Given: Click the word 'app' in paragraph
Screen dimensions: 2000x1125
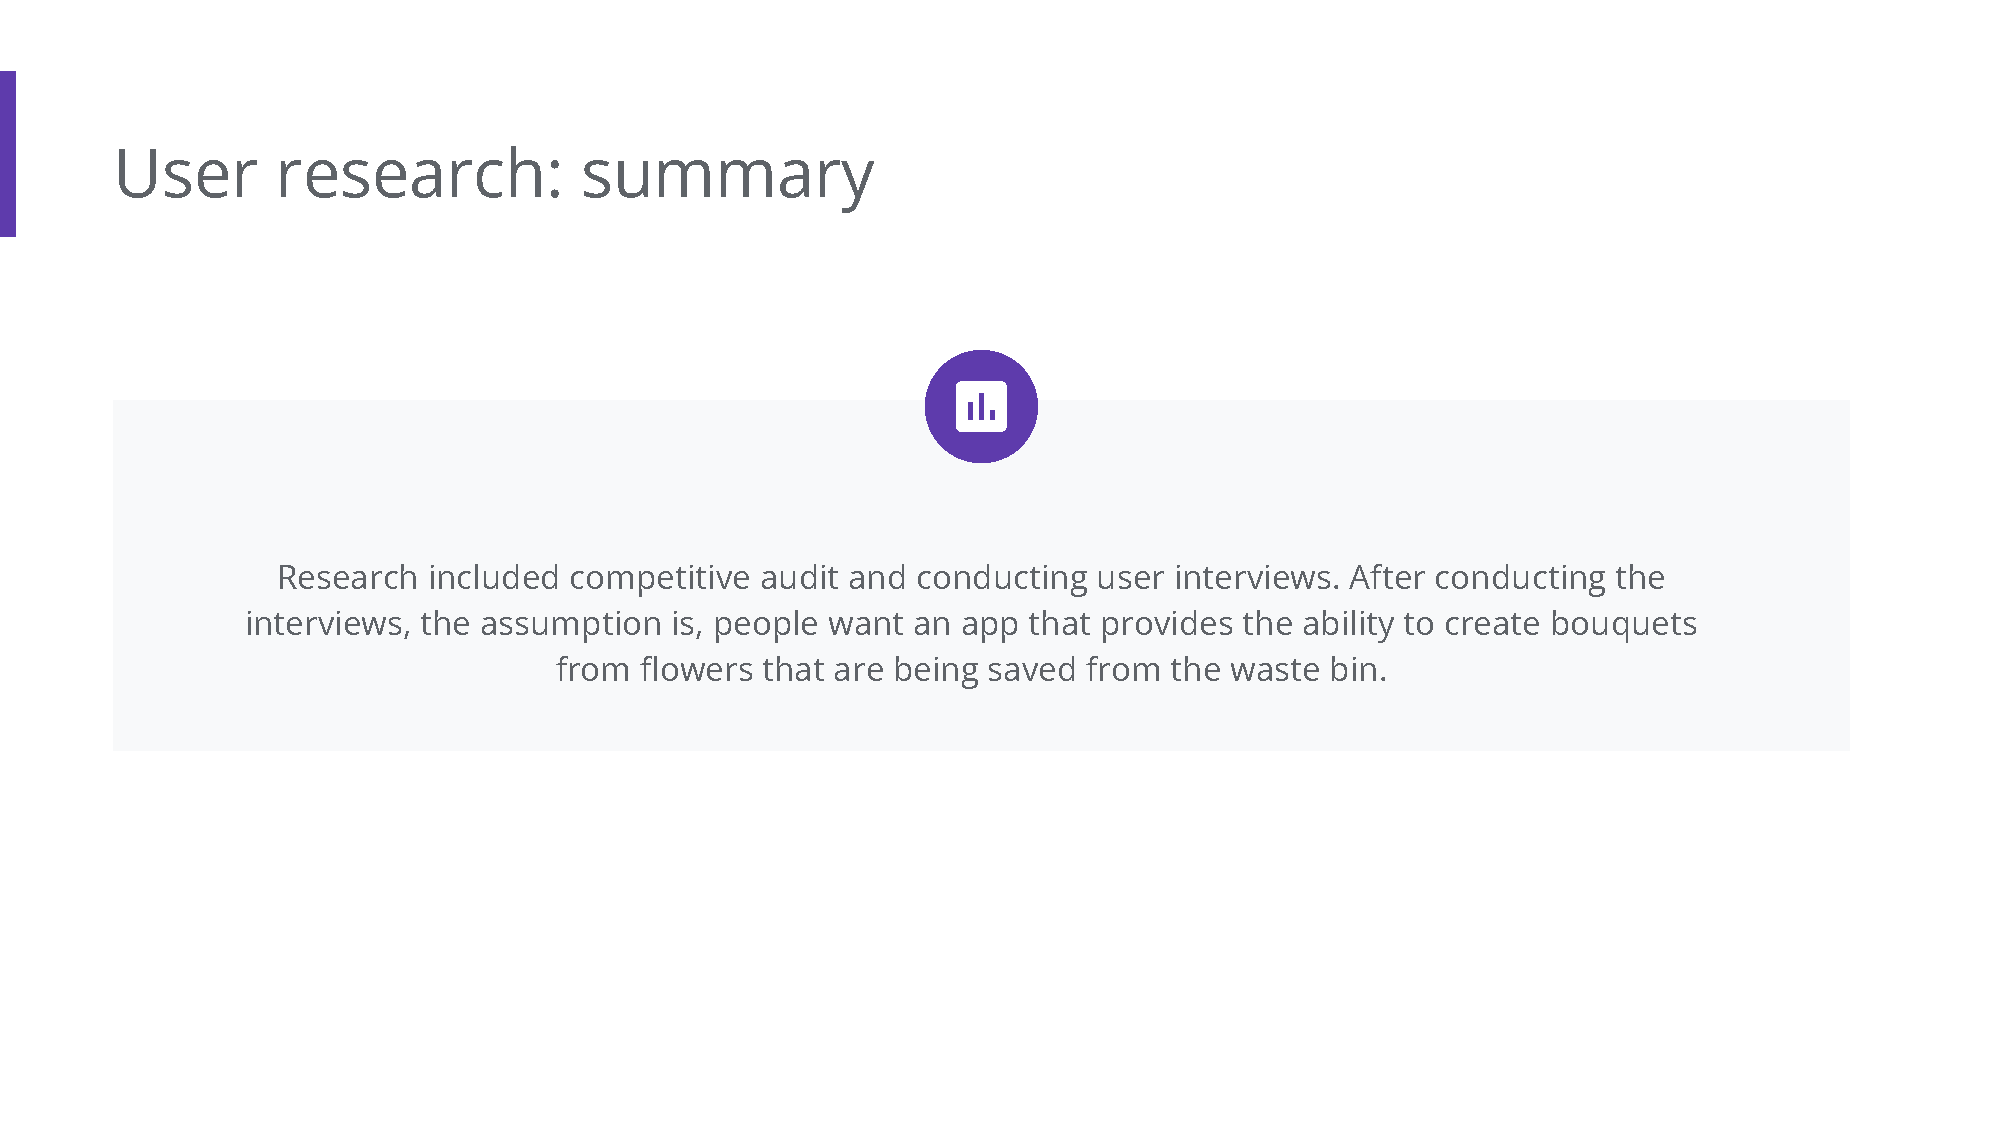Looking at the screenshot, I should coord(989,623).
